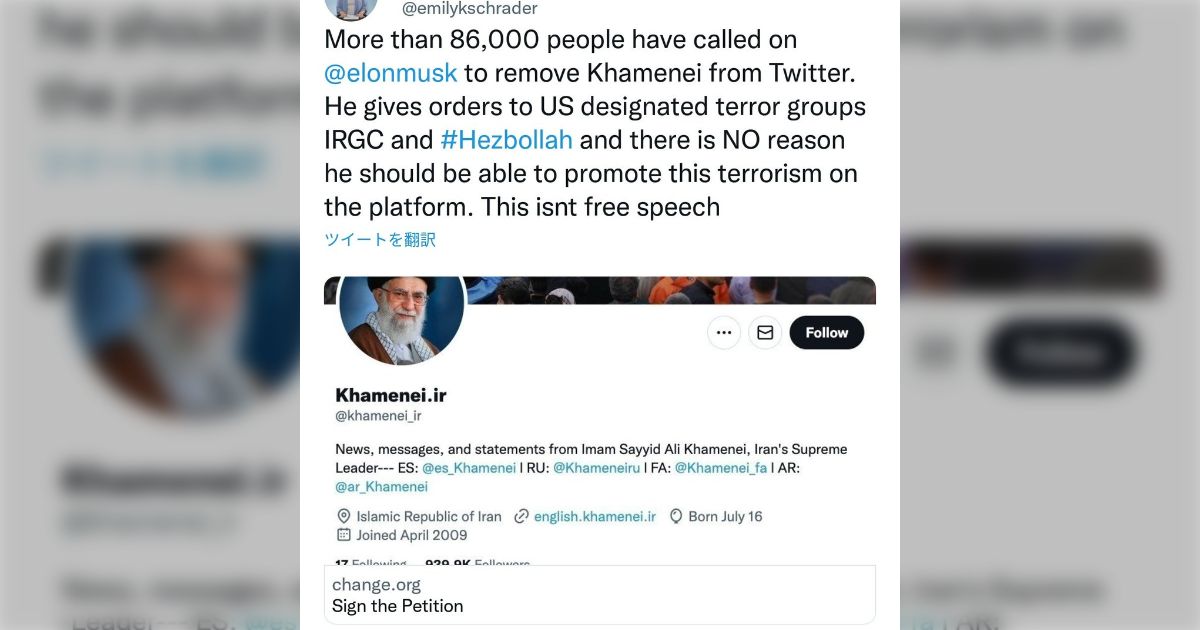Open the change.org Sign the Petition card

[x=599, y=595]
